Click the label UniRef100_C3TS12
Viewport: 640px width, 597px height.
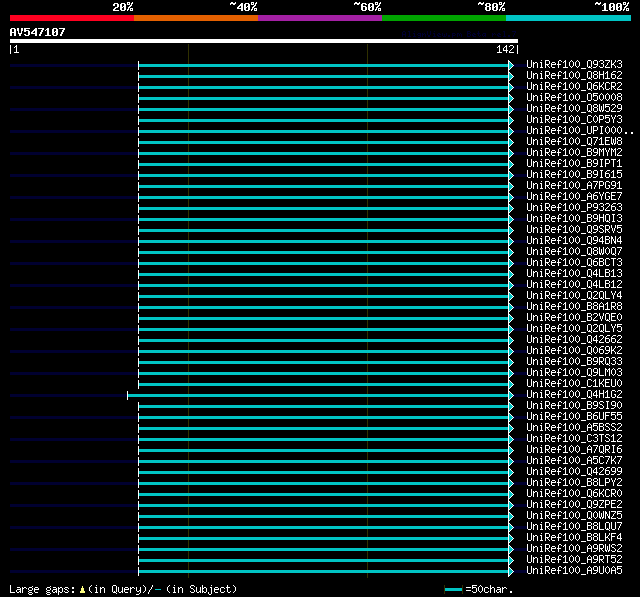click(x=574, y=439)
